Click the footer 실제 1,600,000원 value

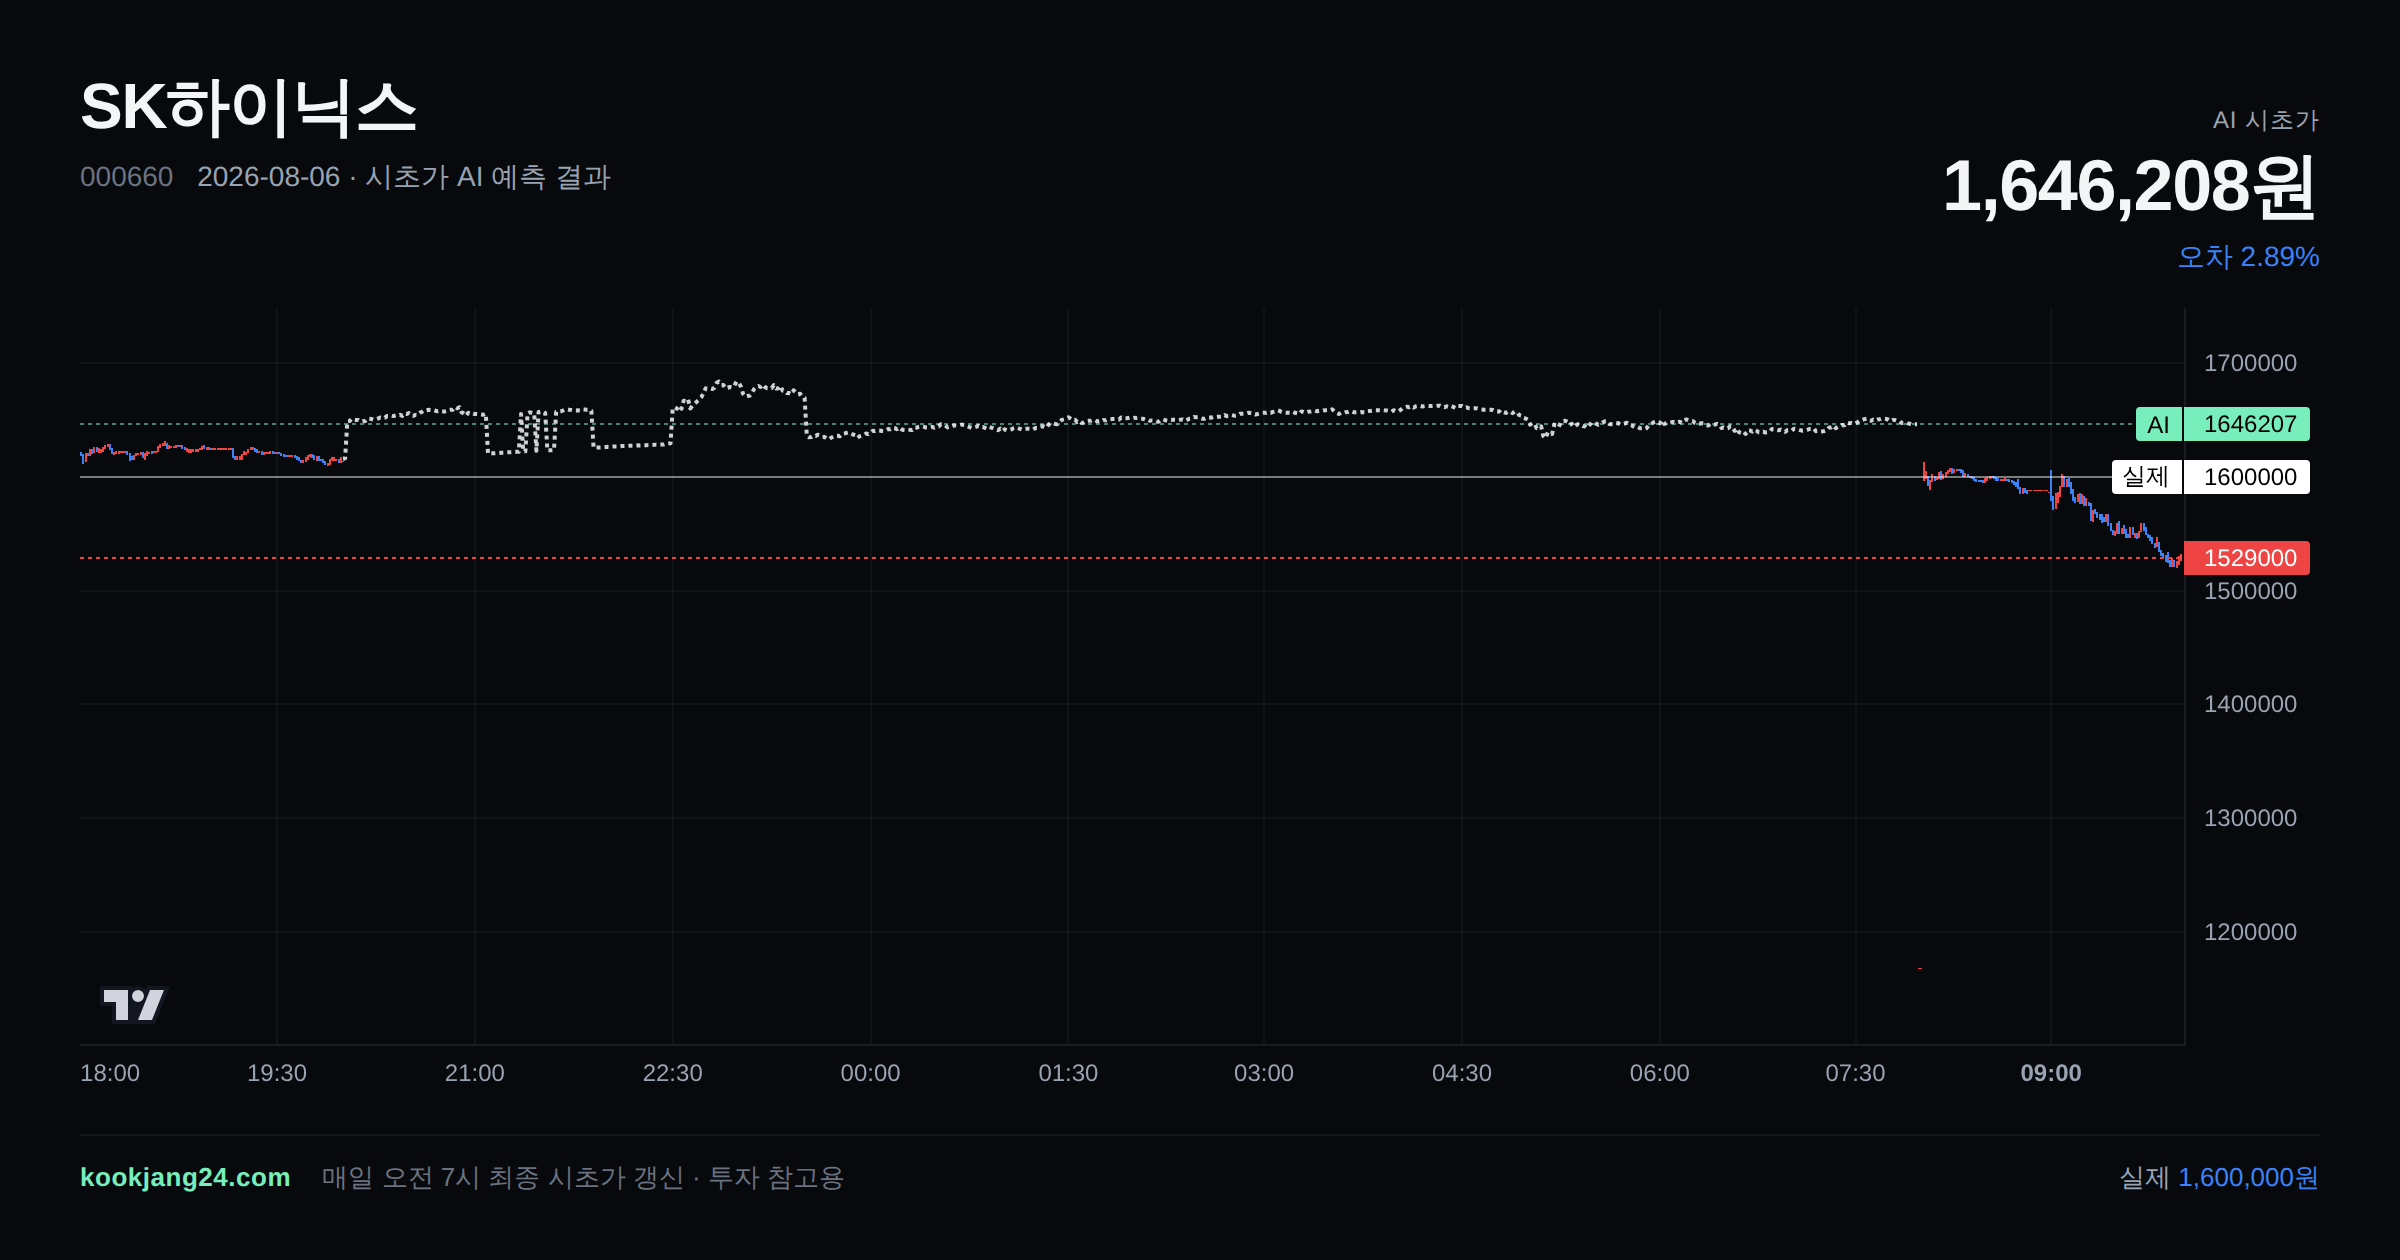[2219, 1177]
